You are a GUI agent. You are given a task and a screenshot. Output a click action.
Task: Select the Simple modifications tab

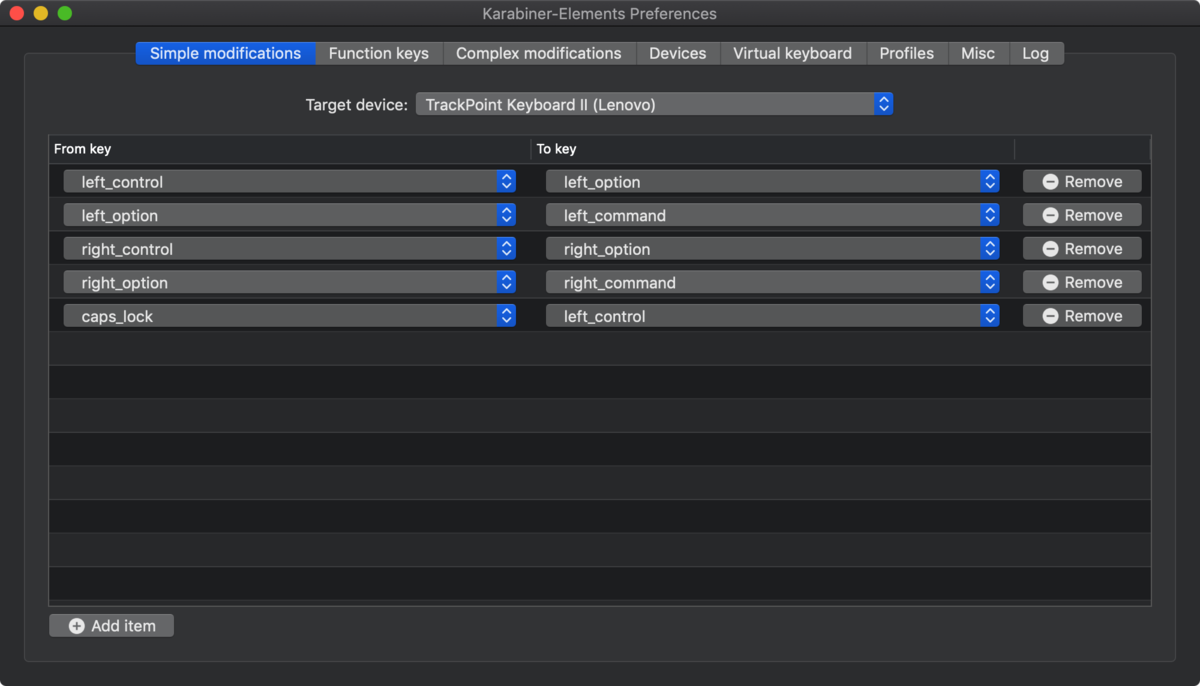pyautogui.click(x=225, y=53)
